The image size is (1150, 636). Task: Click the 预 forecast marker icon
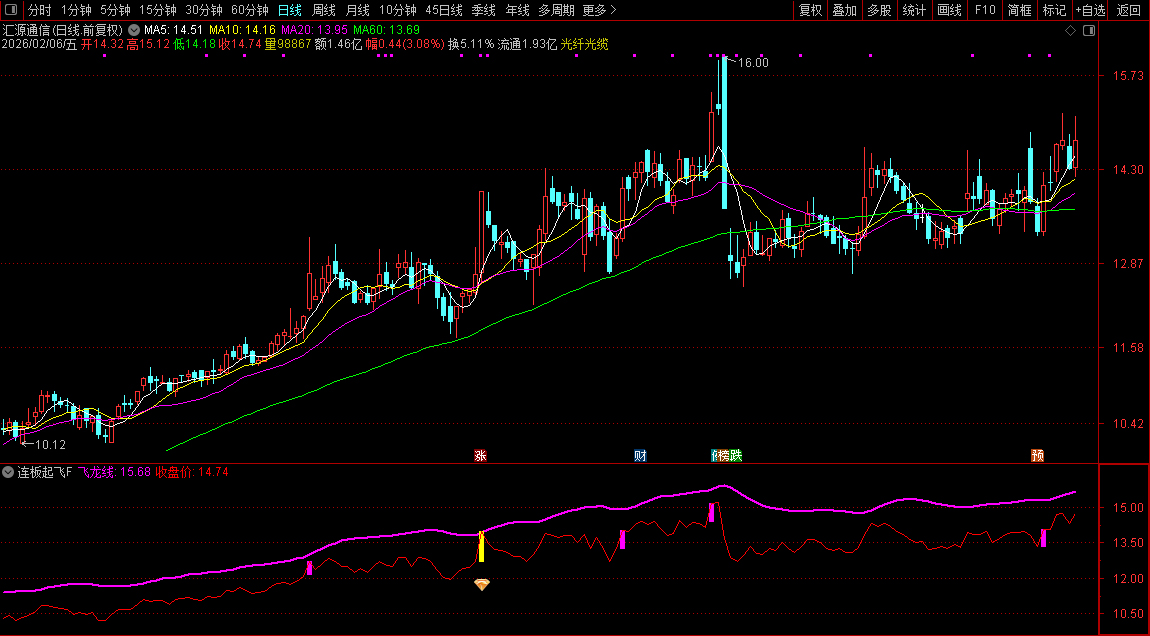pyautogui.click(x=1038, y=456)
